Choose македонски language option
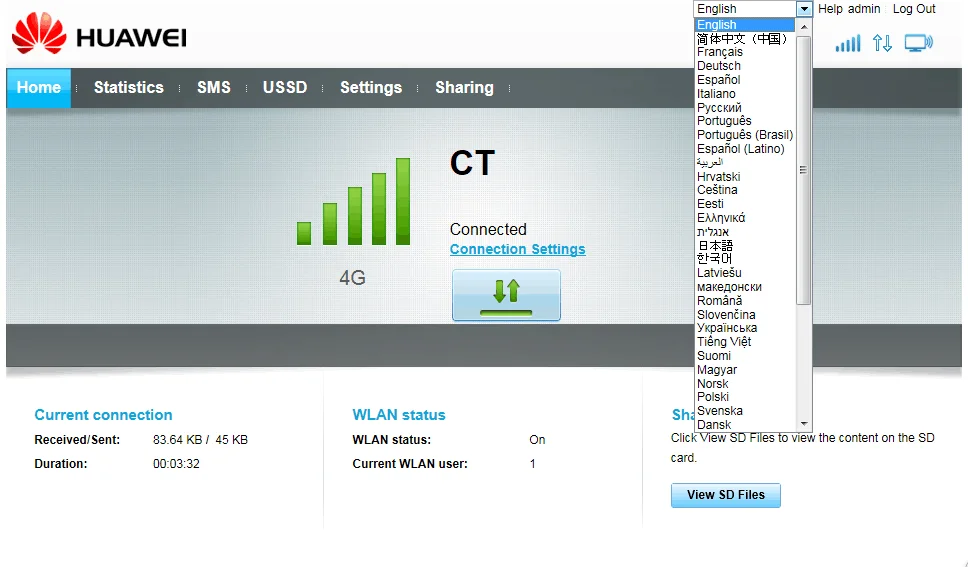The height and width of the screenshot is (567, 968). click(x=745, y=287)
